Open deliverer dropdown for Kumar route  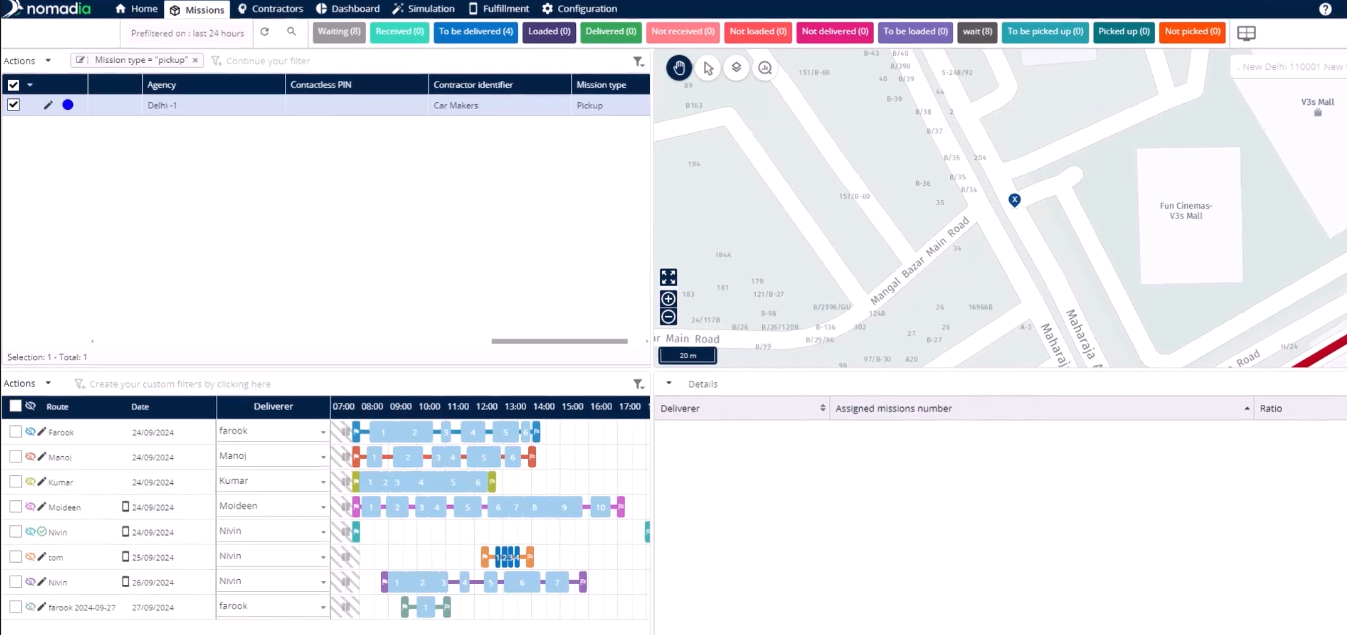323,482
